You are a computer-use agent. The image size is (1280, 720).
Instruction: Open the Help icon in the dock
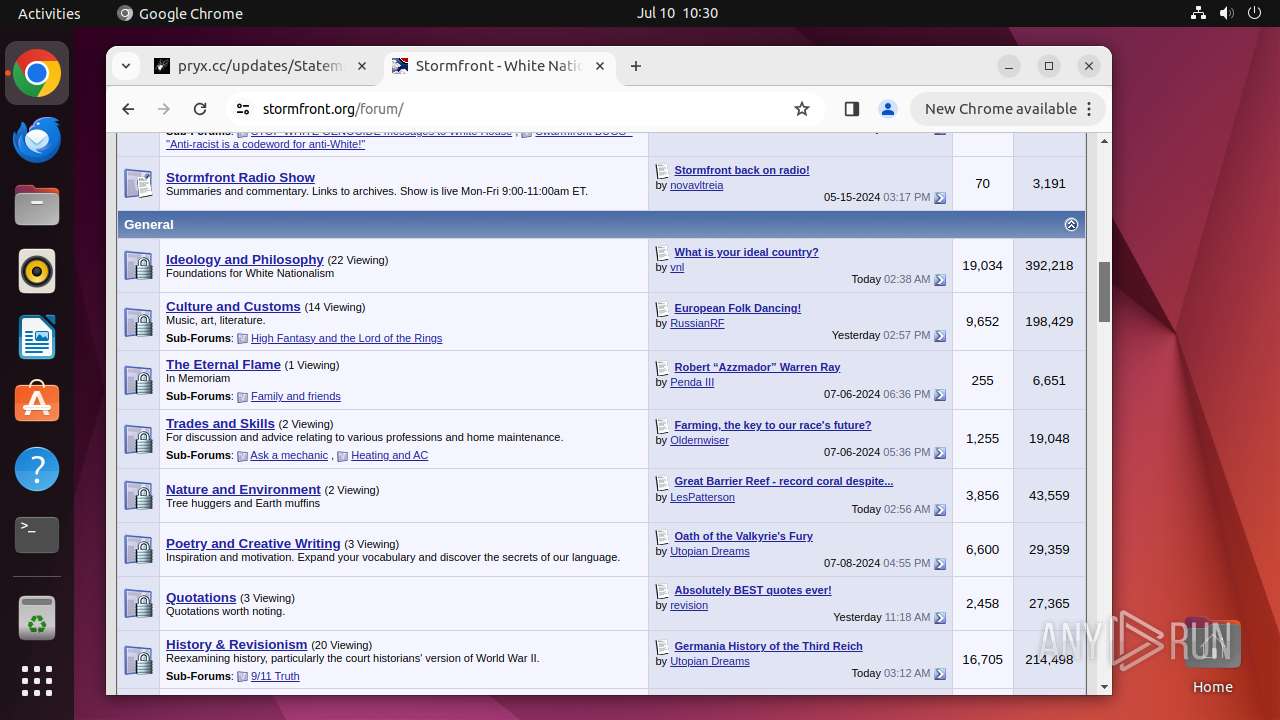click(x=37, y=469)
